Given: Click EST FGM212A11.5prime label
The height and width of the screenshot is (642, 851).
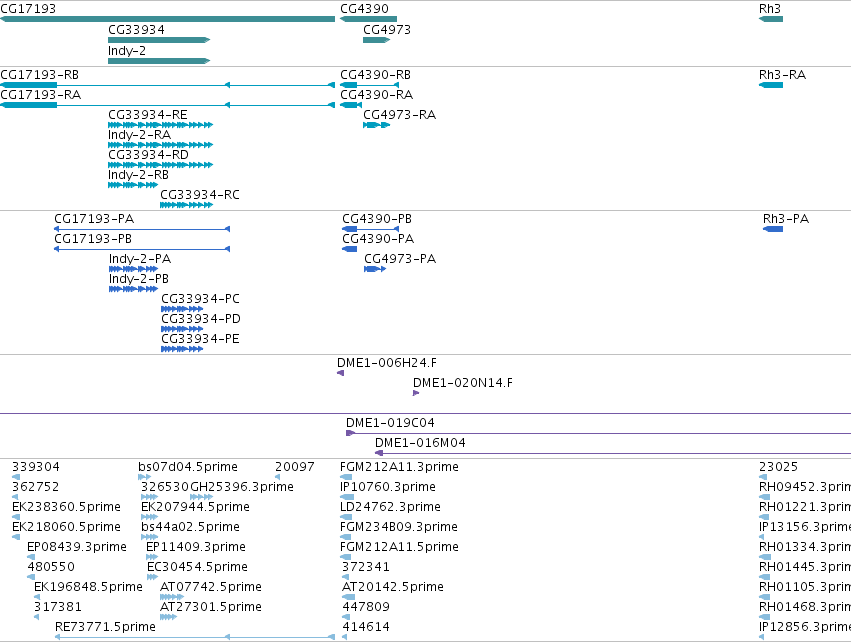Looking at the screenshot, I should (399, 547).
